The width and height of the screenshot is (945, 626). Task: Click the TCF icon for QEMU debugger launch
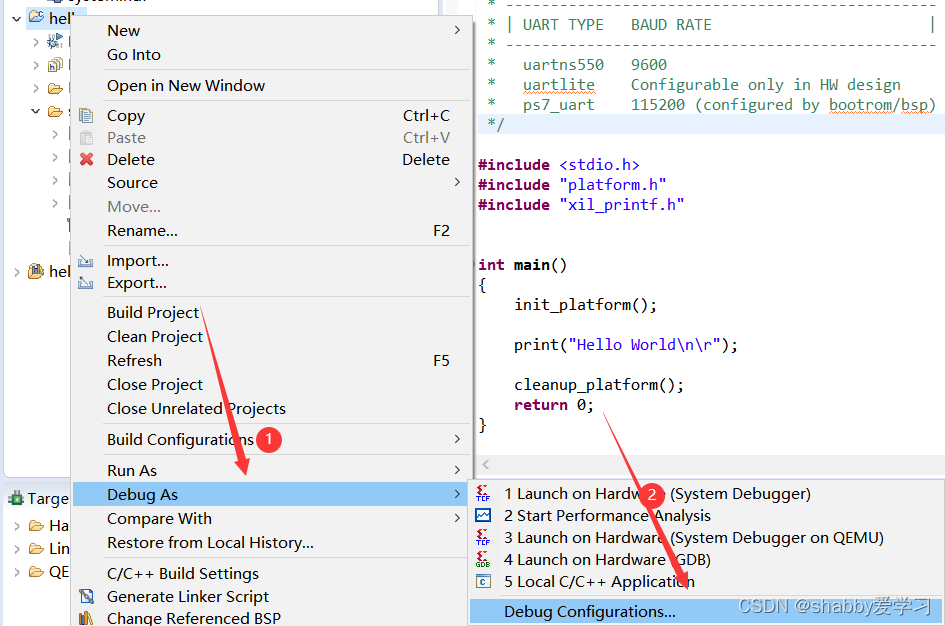483,537
